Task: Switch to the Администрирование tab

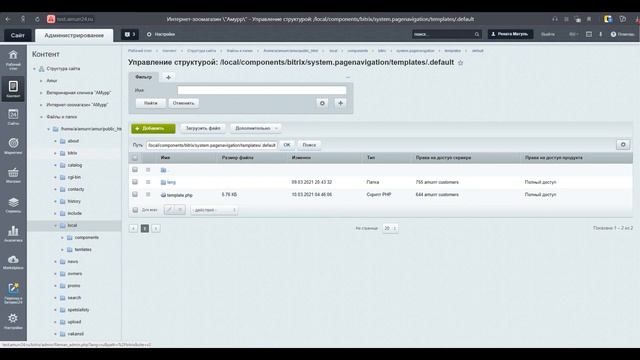Action: pyautogui.click(x=74, y=36)
